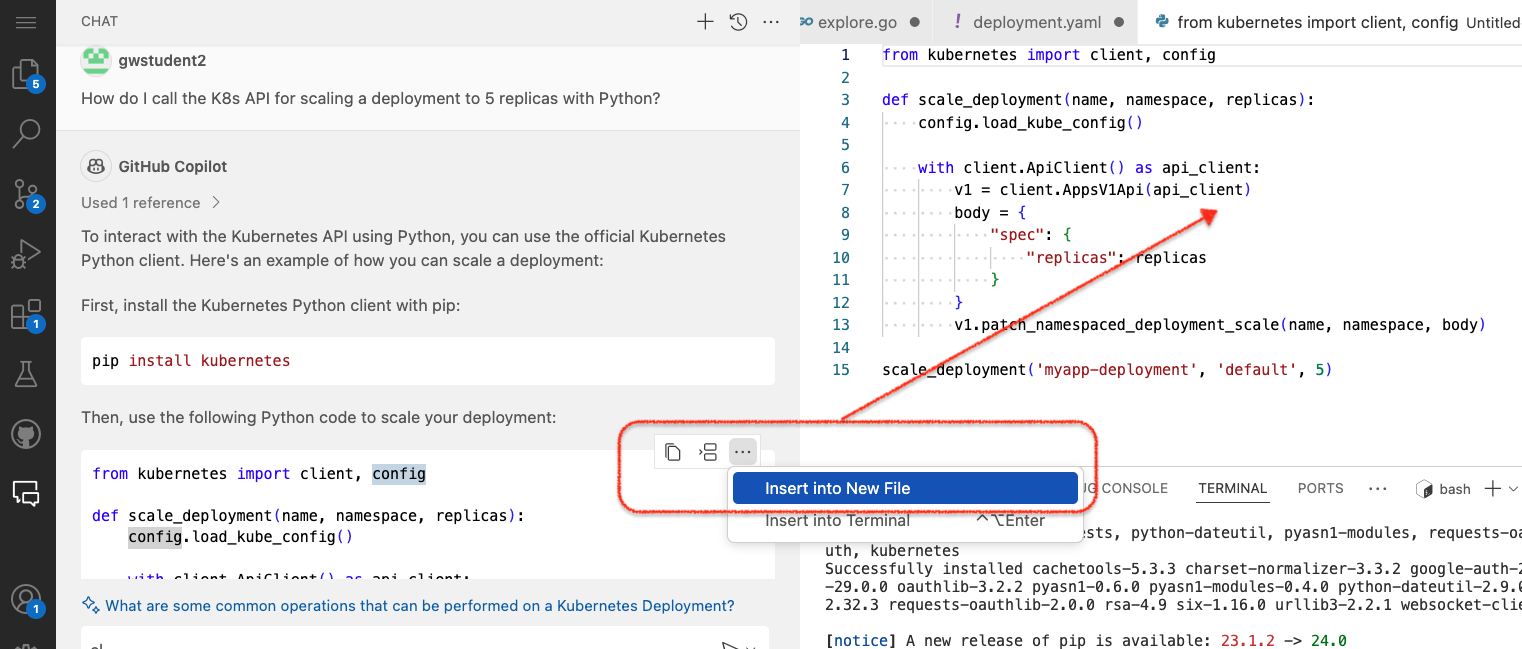Open the Explorer view in activity bar
This screenshot has width=1522, height=649.
pos(26,75)
